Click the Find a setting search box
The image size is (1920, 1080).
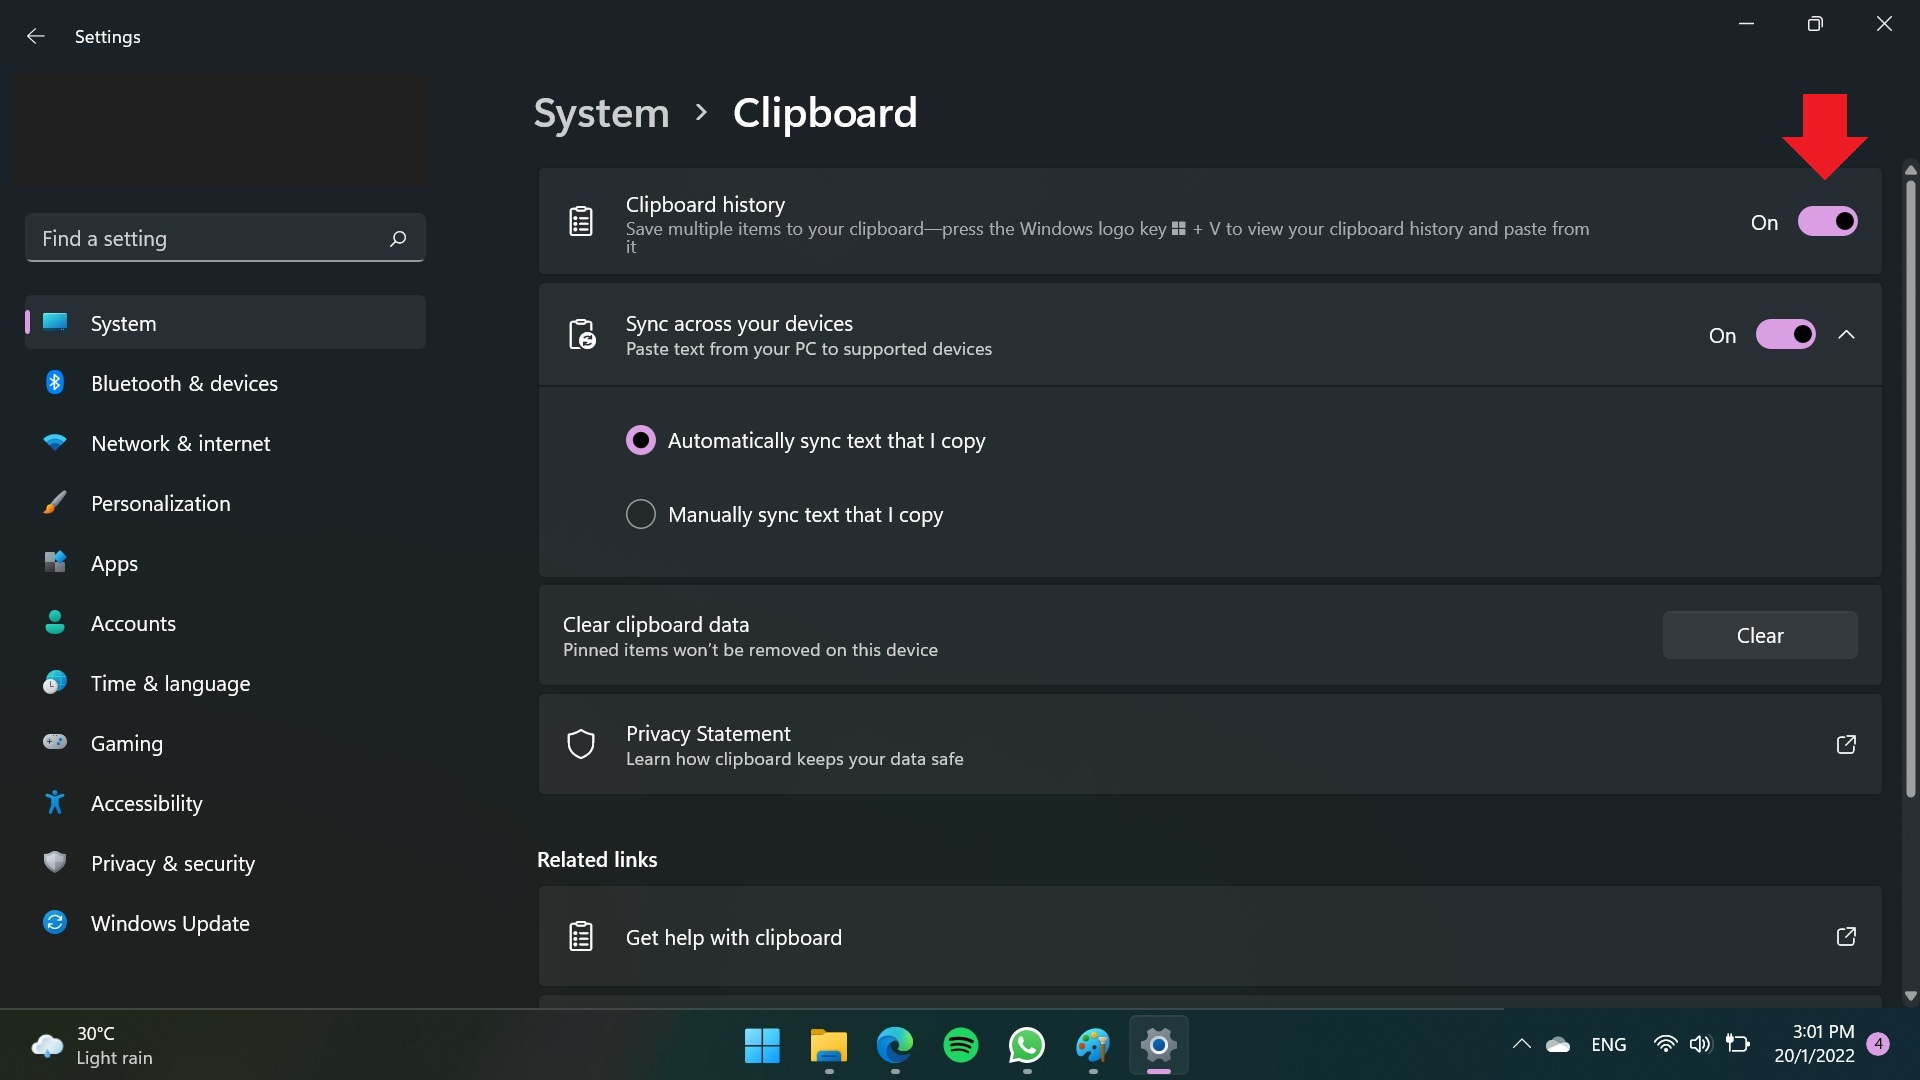coord(210,238)
